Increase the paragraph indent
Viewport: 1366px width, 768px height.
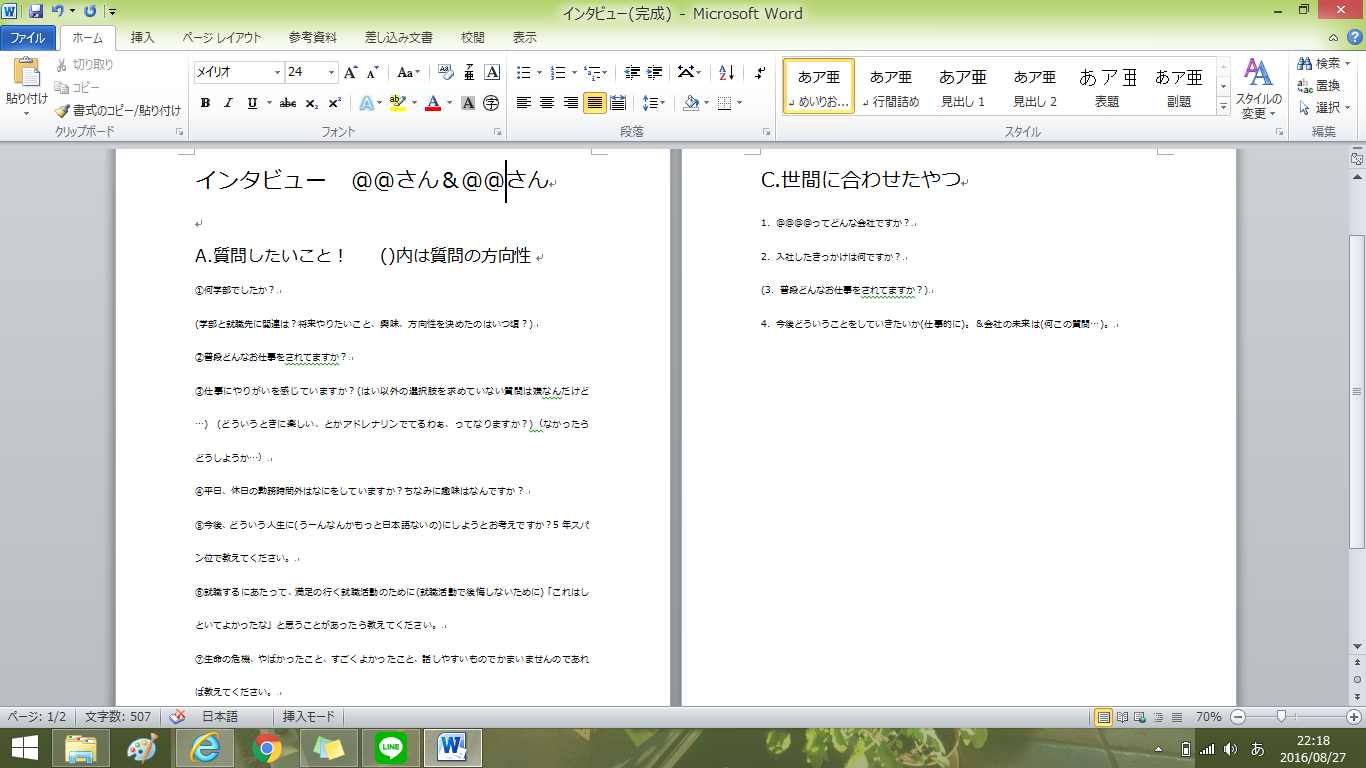tap(656, 73)
